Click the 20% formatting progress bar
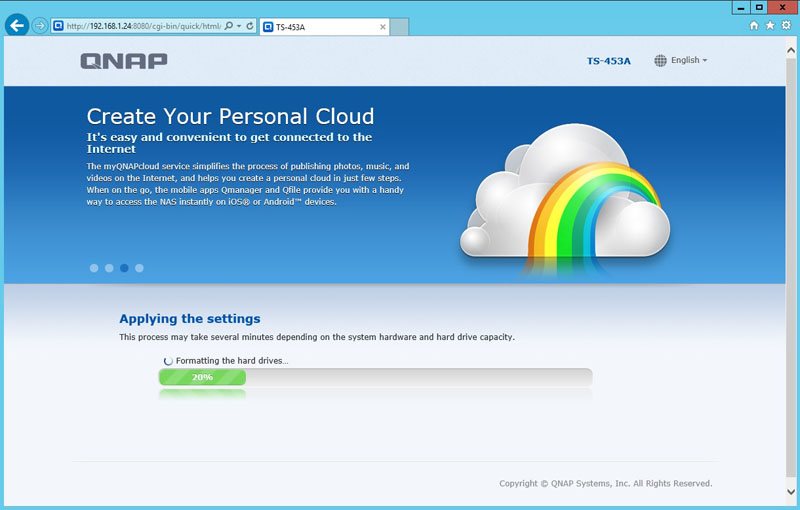 tap(376, 377)
